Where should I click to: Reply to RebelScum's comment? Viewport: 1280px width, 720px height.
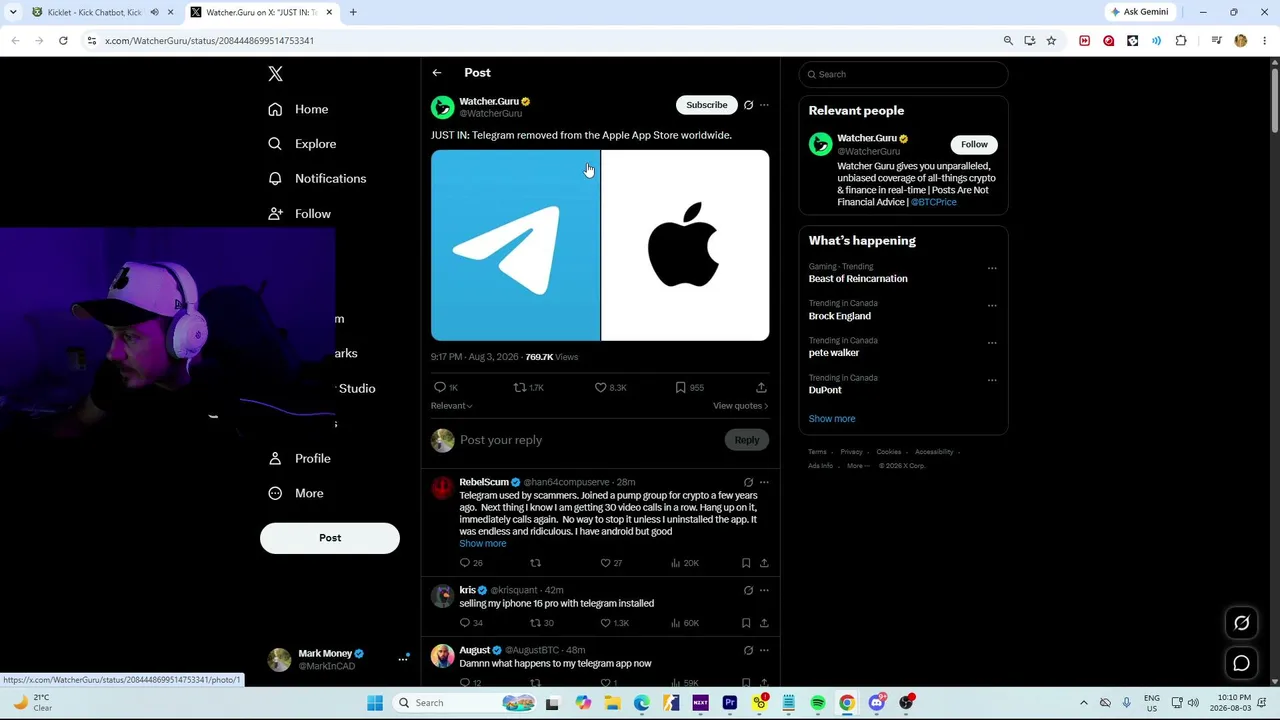pyautogui.click(x=471, y=563)
